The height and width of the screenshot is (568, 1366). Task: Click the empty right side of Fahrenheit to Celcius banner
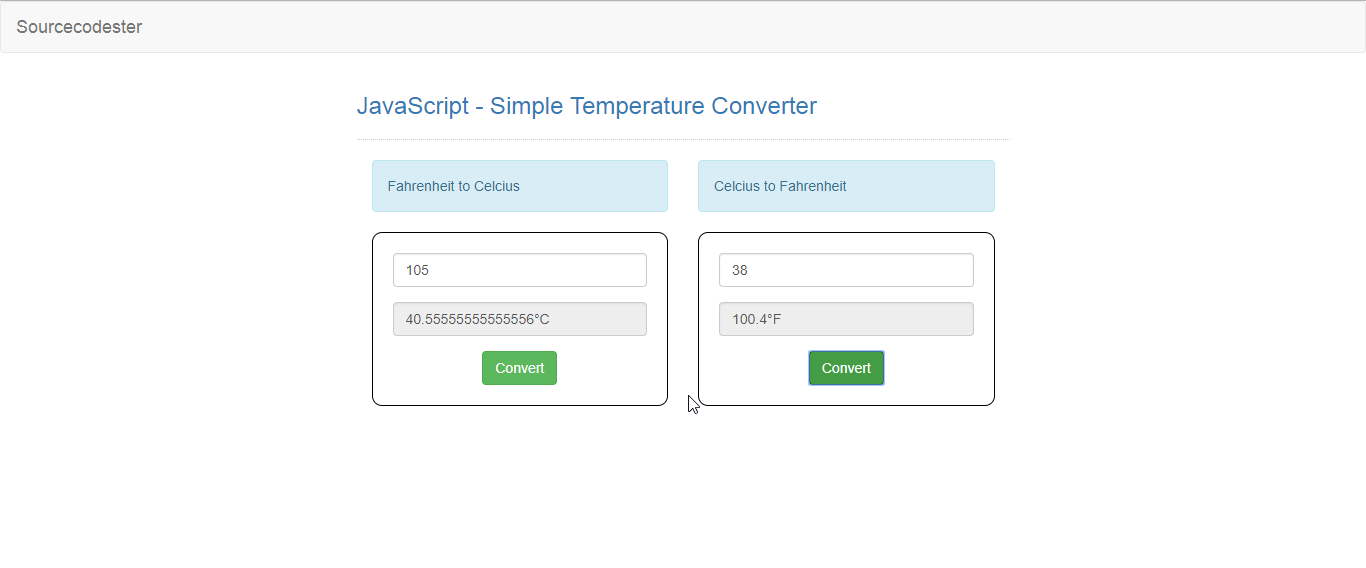pyautogui.click(x=594, y=186)
